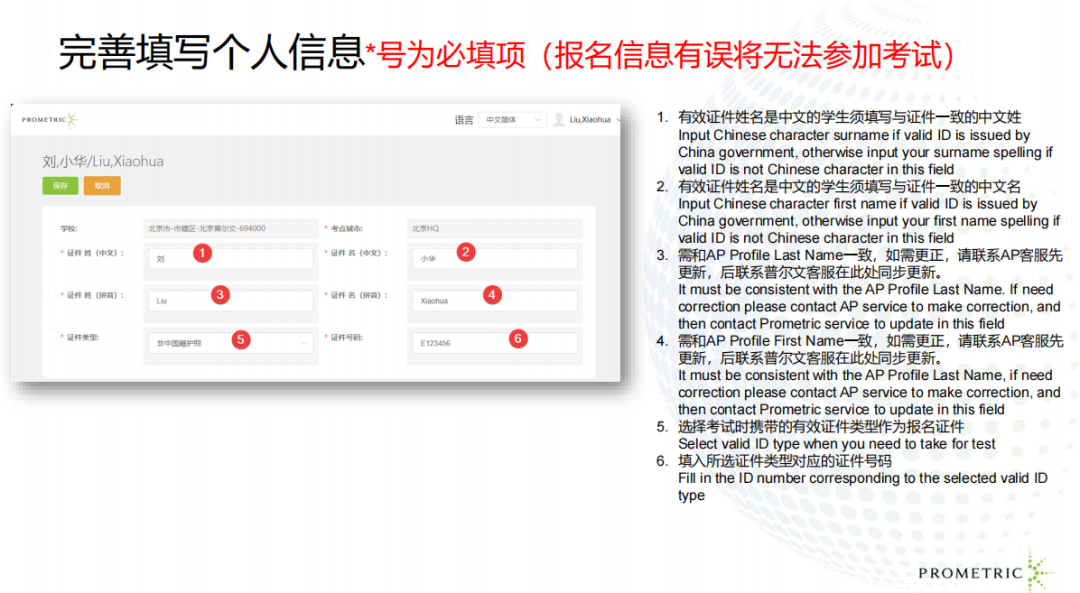Open the 语言 language dropdown
Screen dimensions: 1080x593
511,120
